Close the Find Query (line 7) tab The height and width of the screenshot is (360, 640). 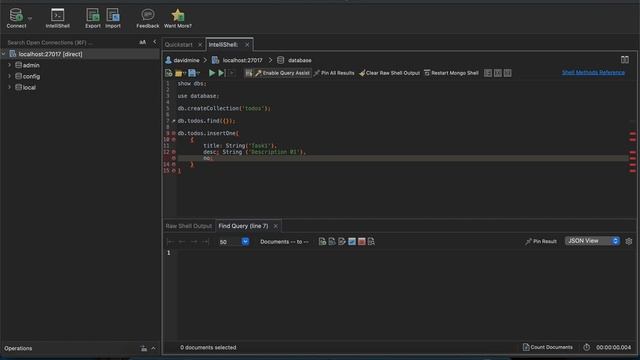pos(276,226)
